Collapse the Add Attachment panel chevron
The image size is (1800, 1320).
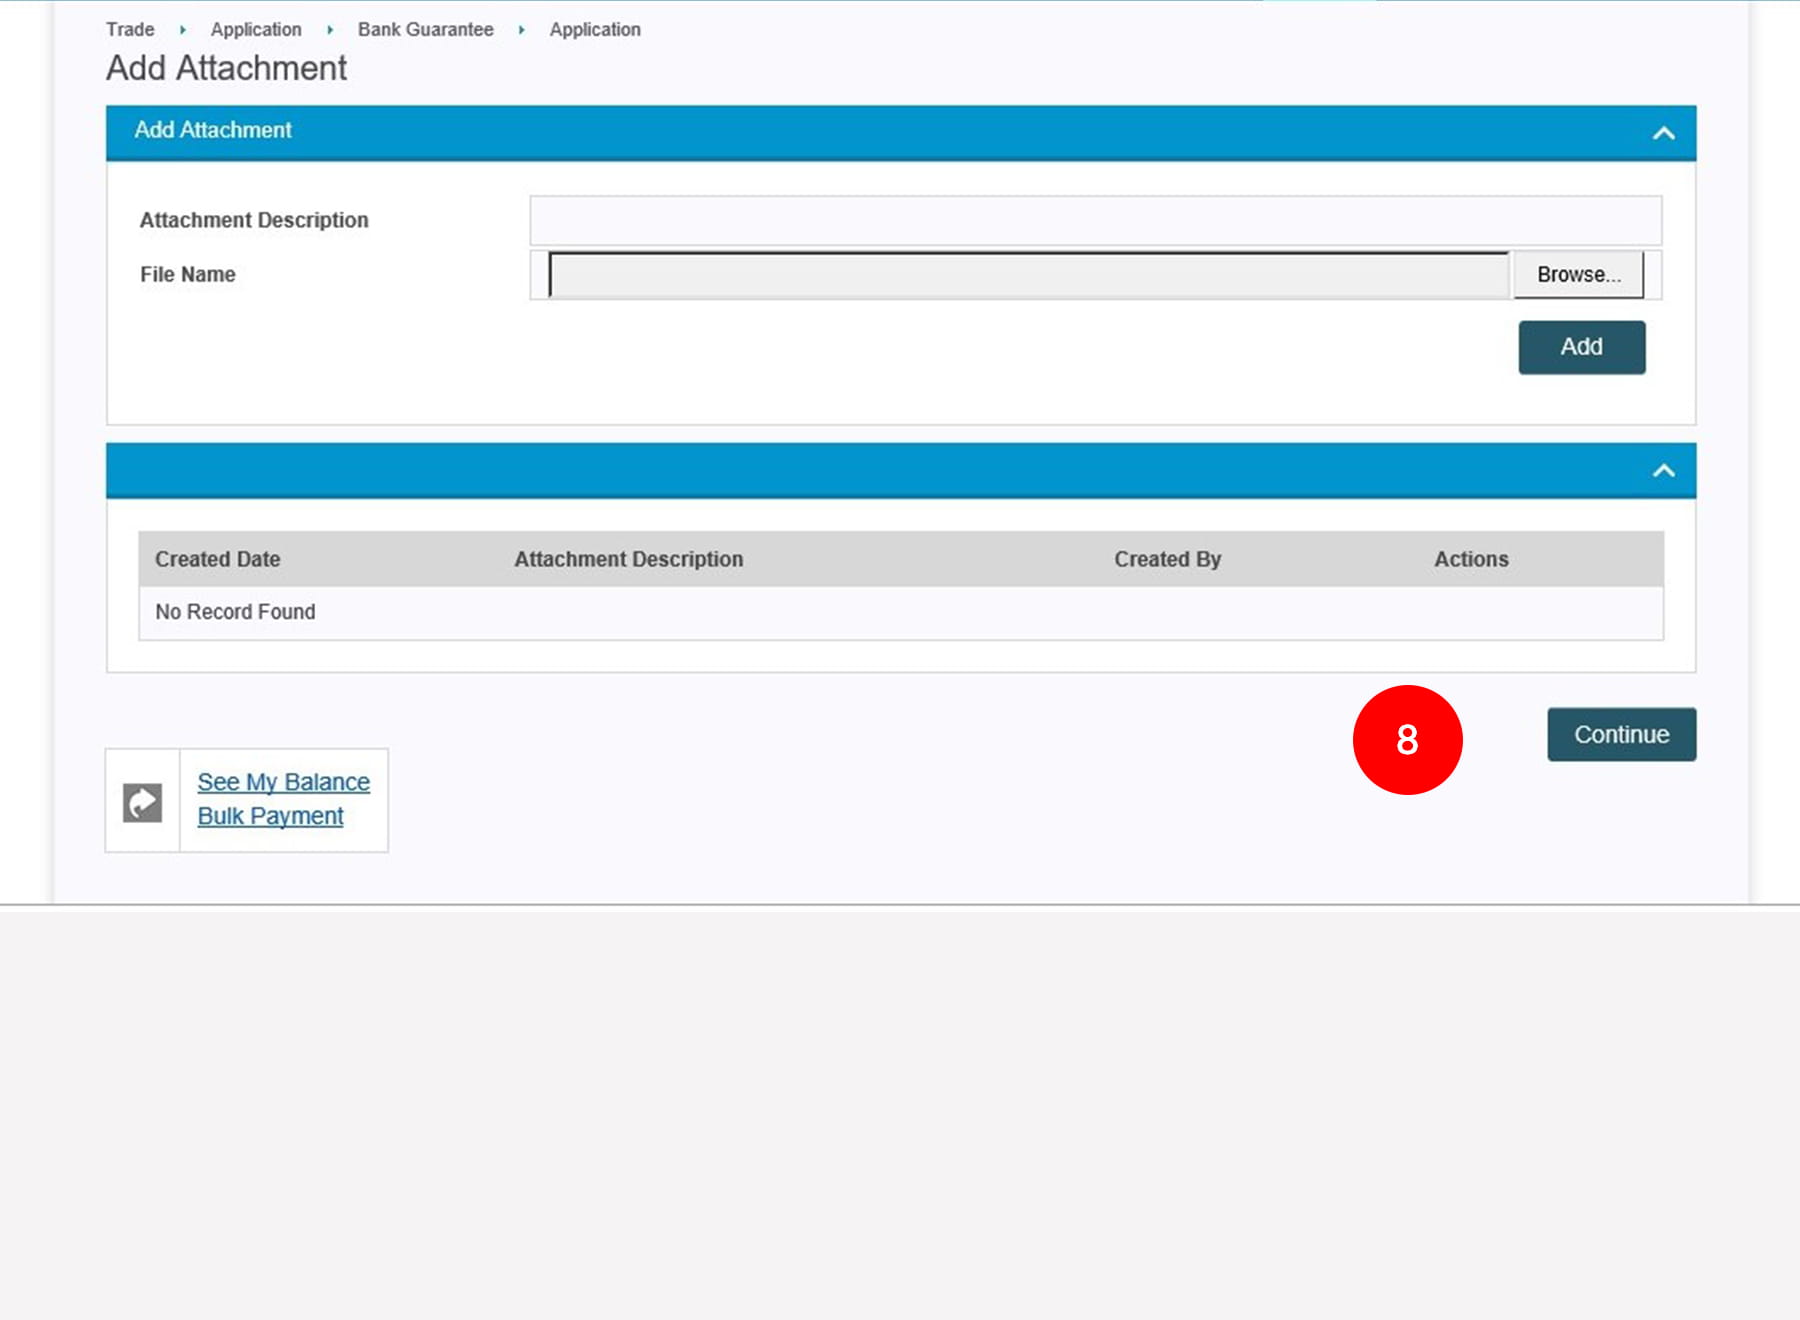click(x=1663, y=133)
